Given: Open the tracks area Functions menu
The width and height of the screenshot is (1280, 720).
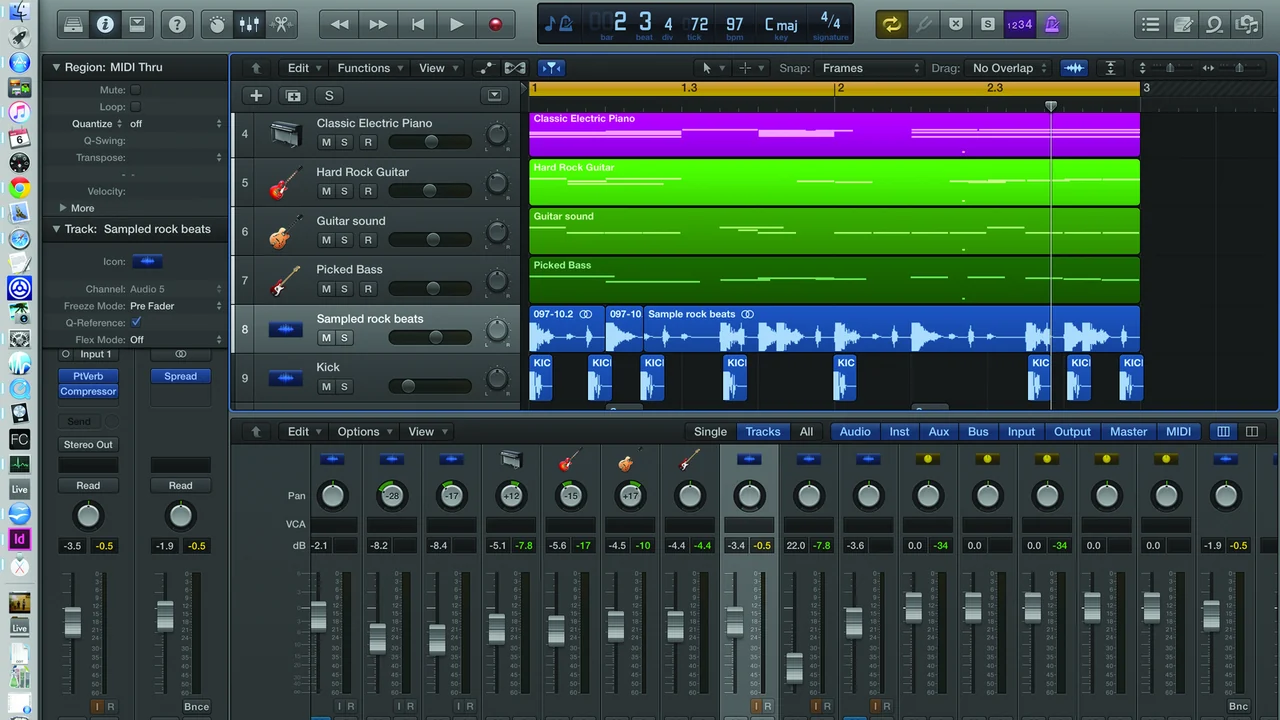Looking at the screenshot, I should [x=370, y=68].
